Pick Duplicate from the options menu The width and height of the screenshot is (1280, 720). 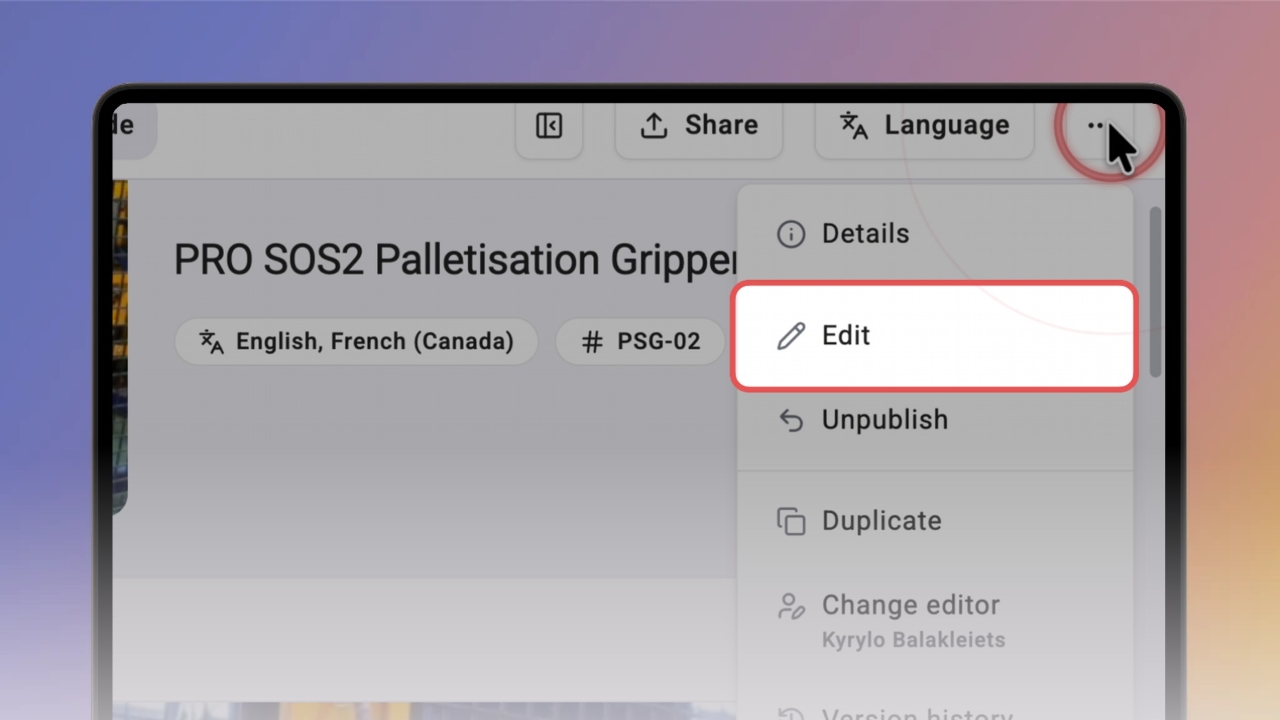click(935, 521)
